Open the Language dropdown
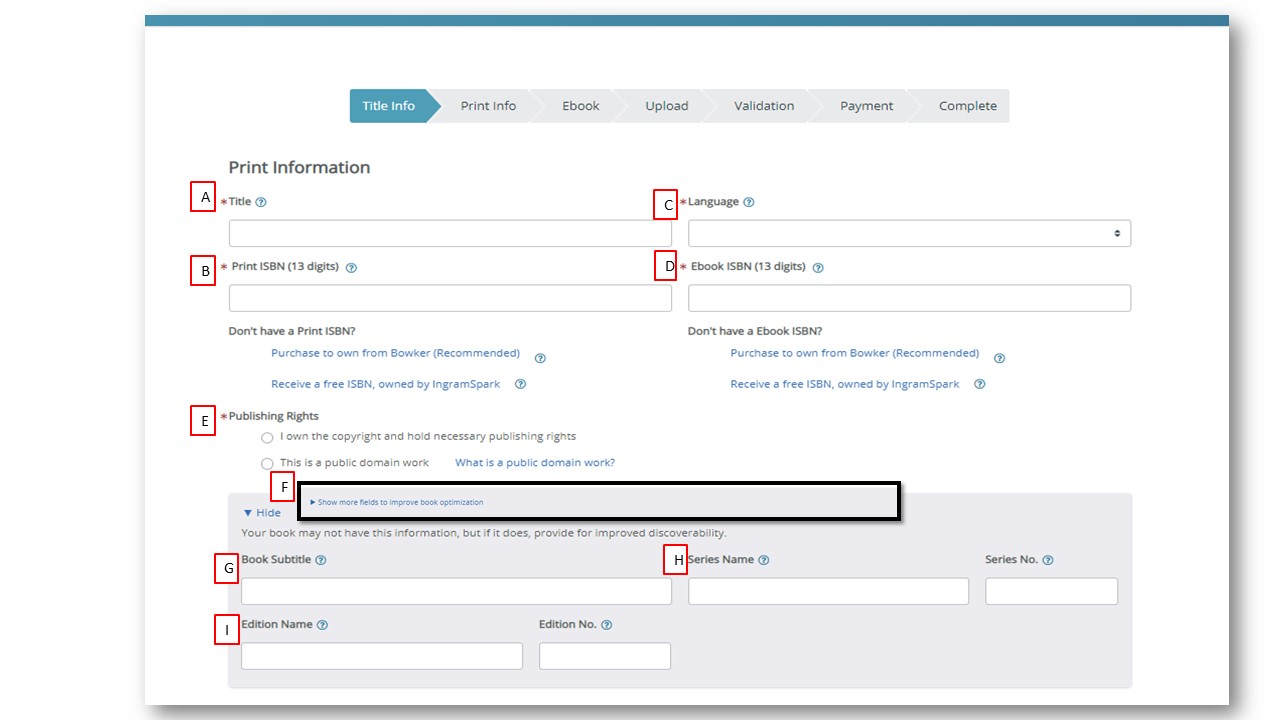The height and width of the screenshot is (720, 1280). point(909,233)
